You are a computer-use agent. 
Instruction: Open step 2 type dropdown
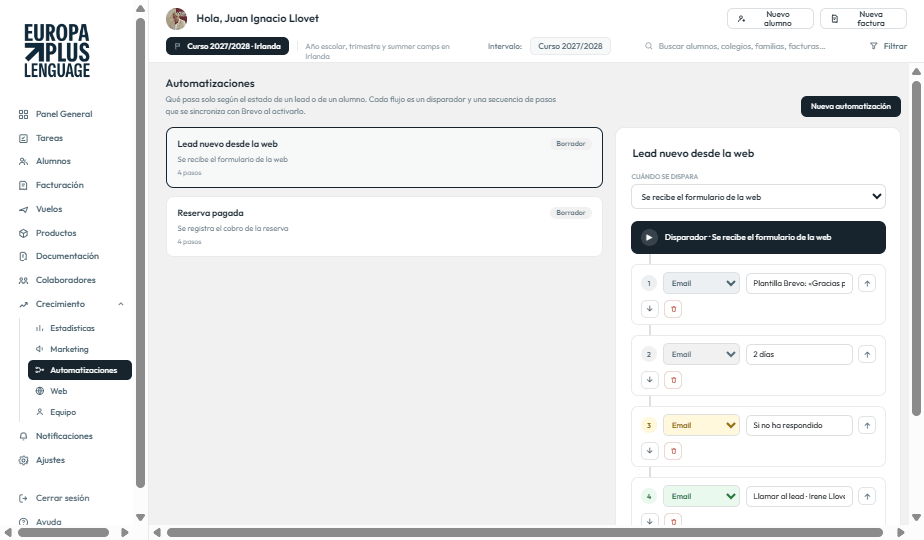tap(701, 355)
